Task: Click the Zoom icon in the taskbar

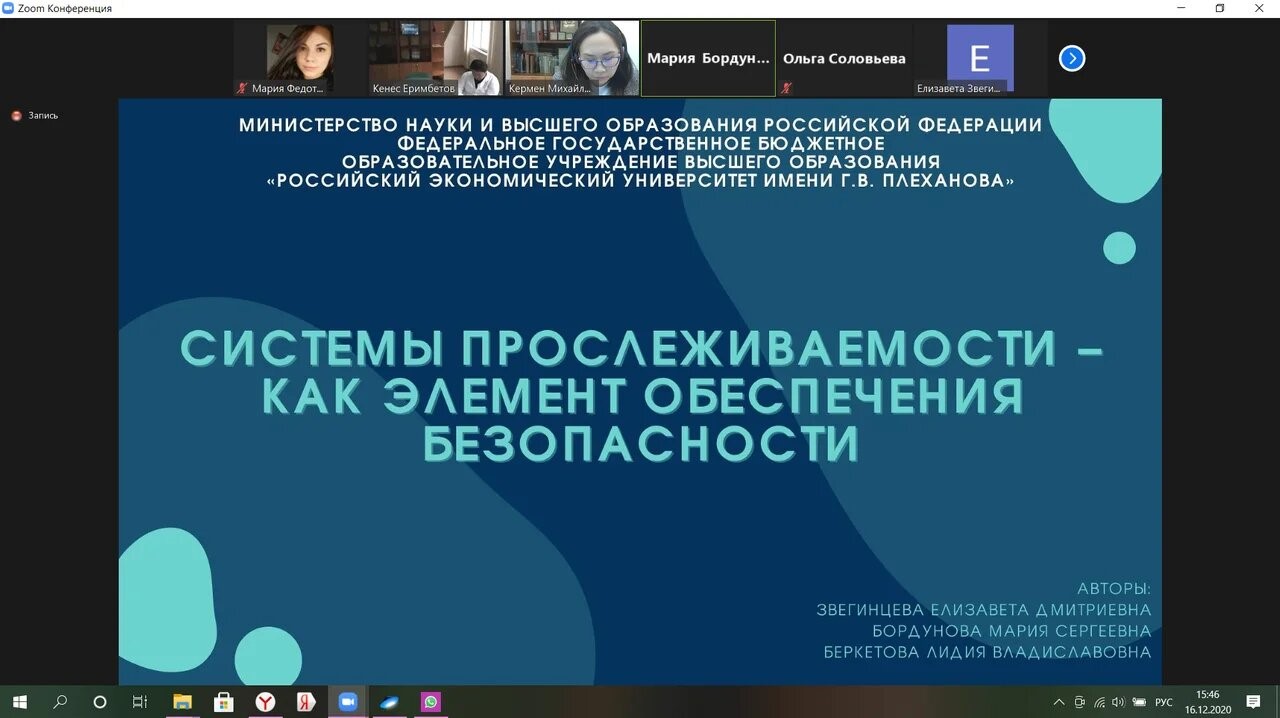Action: [x=348, y=702]
